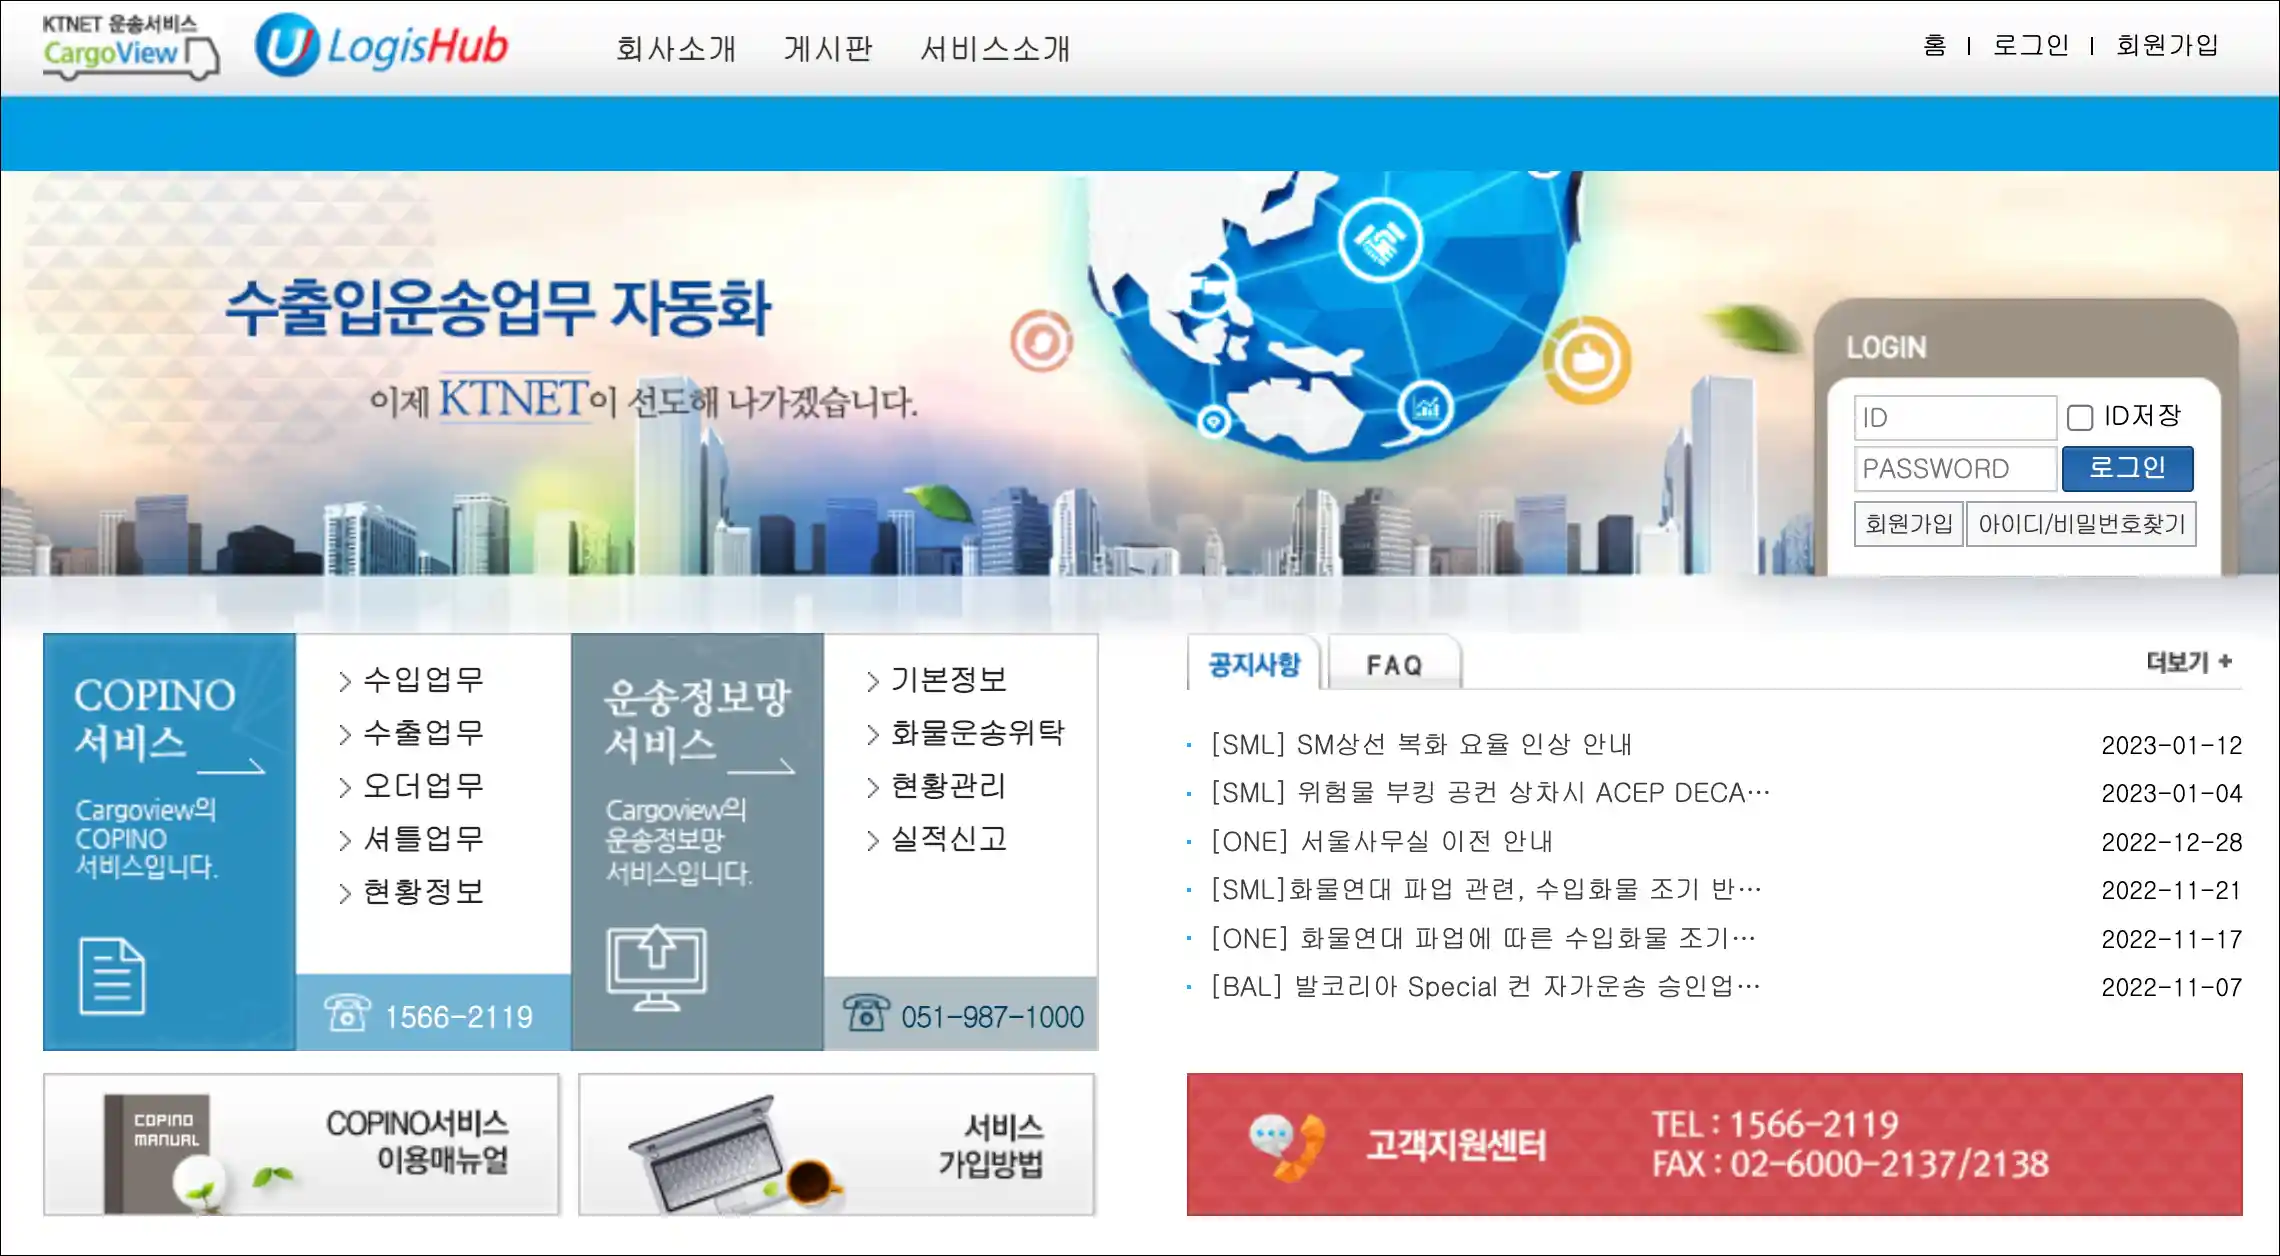Toggle the ID저장 checkbox

click(2079, 418)
